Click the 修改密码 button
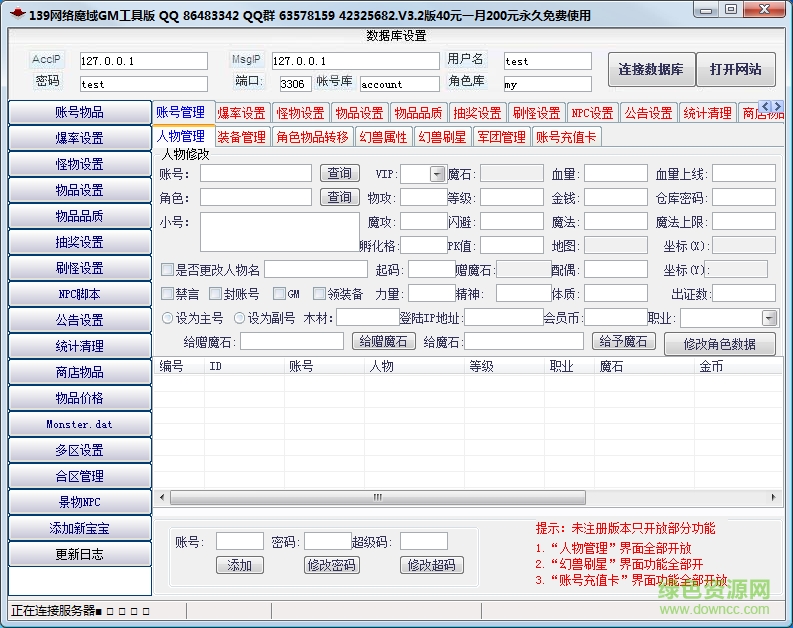 tap(332, 565)
